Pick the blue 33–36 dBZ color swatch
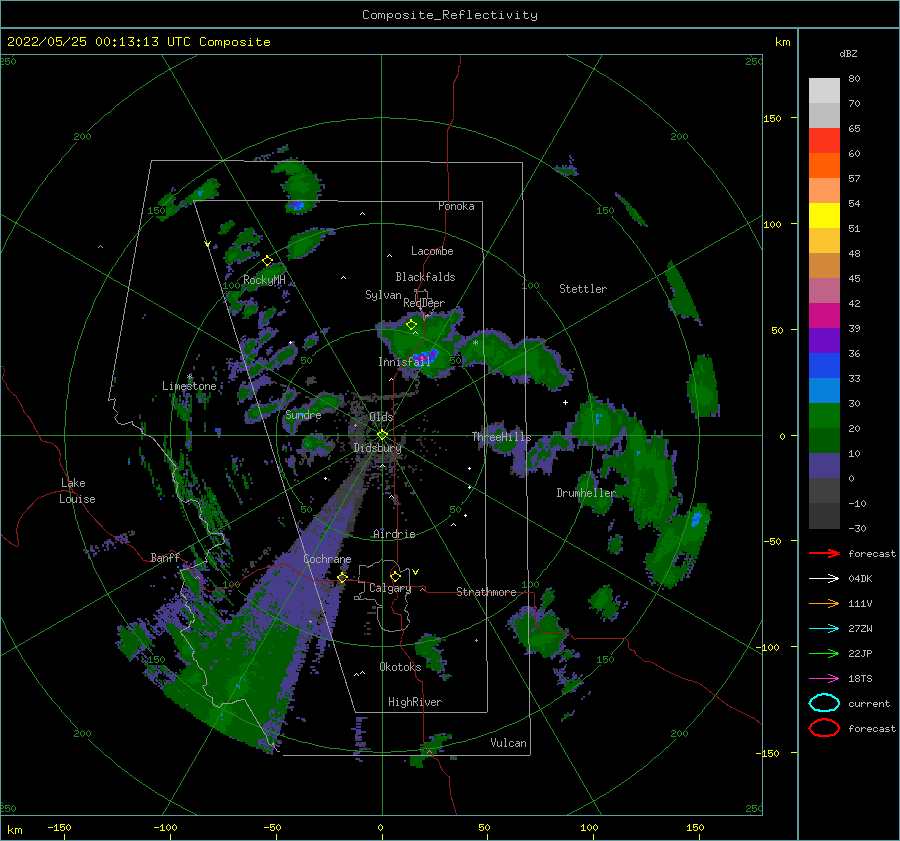 point(824,366)
